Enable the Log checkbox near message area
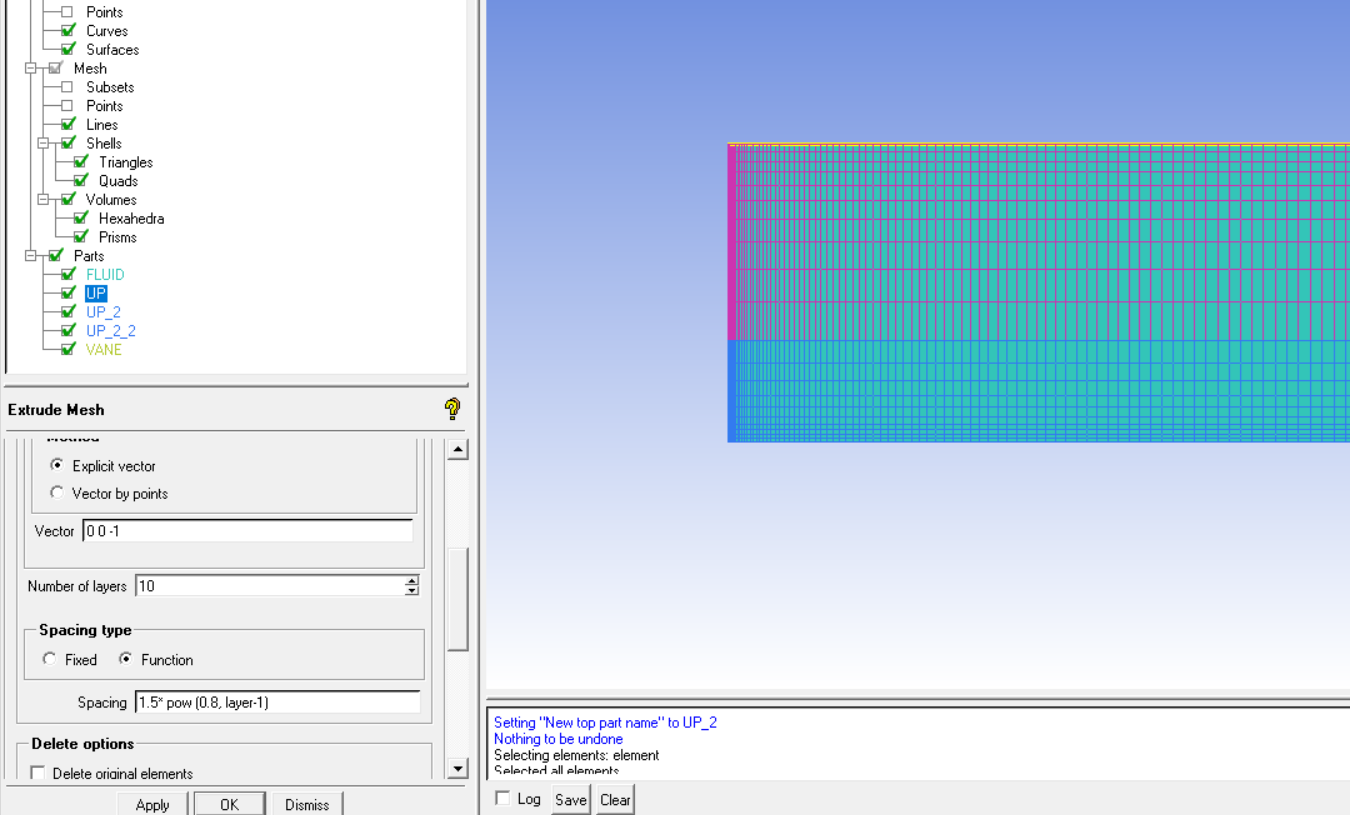The height and width of the screenshot is (815, 1350). pos(502,798)
